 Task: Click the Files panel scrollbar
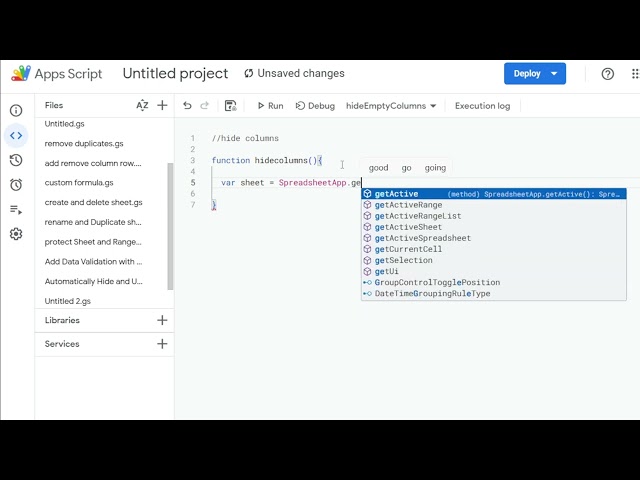pyautogui.click(x=170, y=226)
